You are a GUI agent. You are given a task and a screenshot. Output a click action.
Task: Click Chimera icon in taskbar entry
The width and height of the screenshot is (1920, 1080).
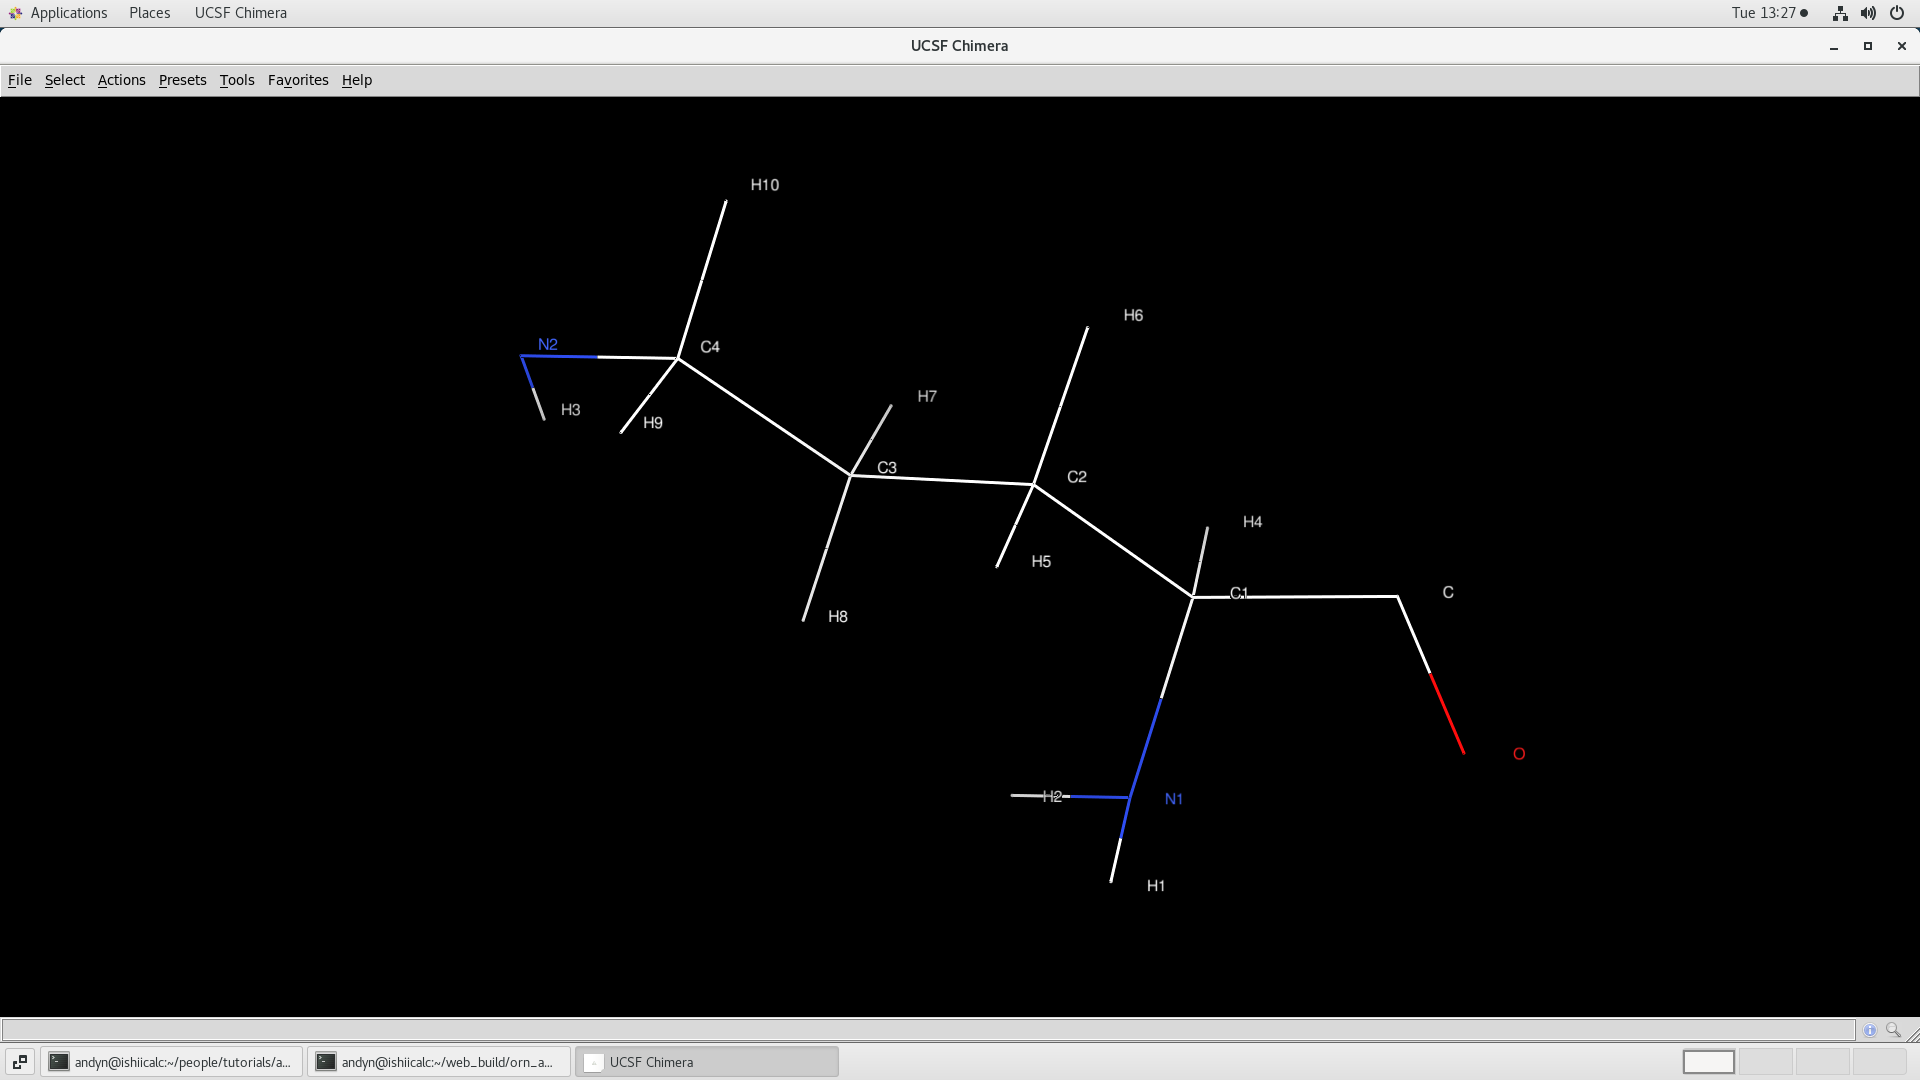pos(593,1062)
